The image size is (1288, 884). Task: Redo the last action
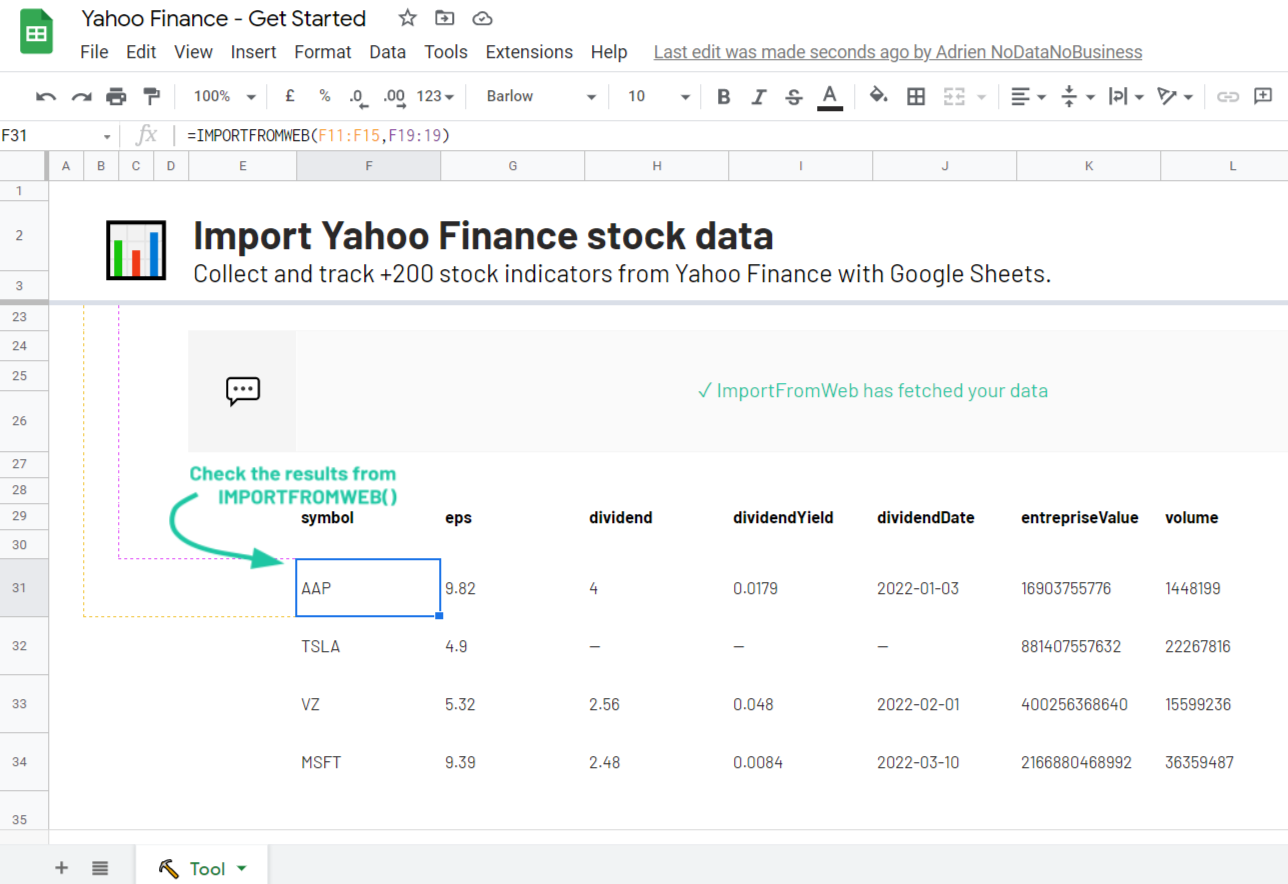(81, 96)
